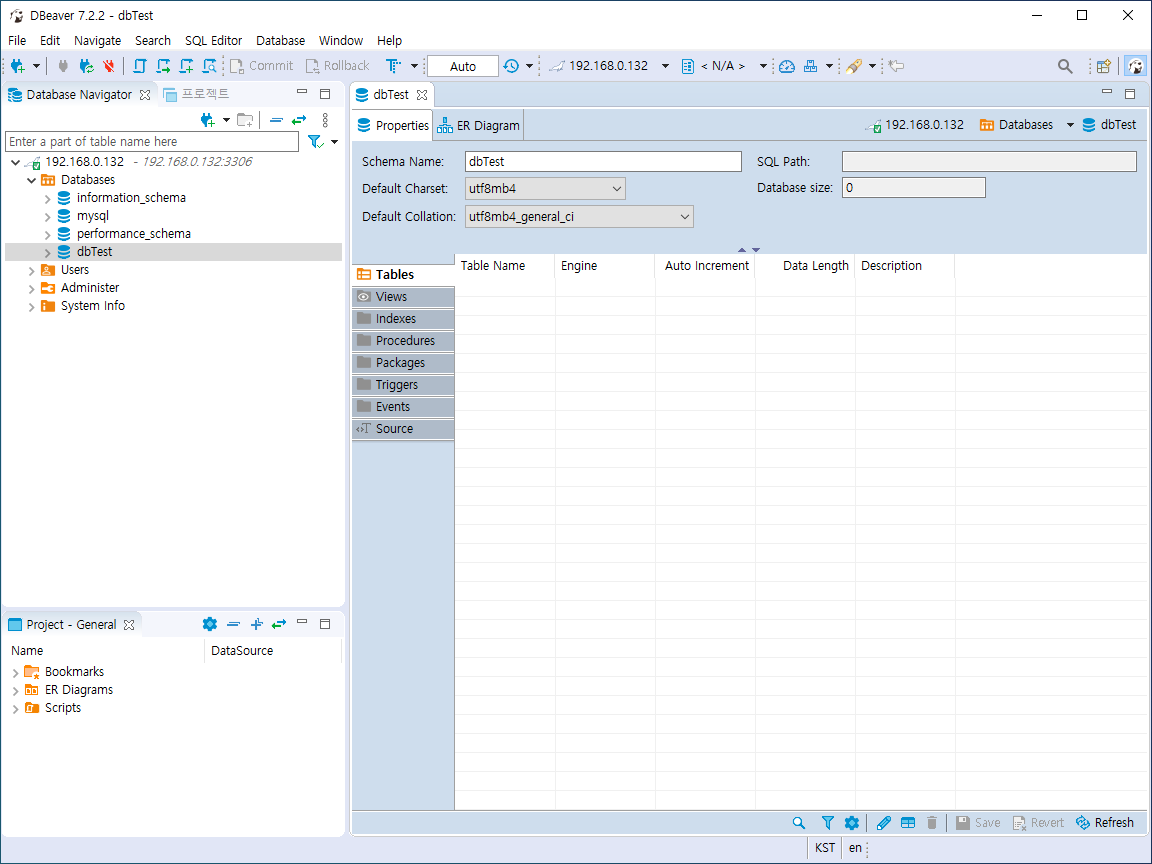
Task: Open the Default Charset dropdown
Action: tap(545, 189)
